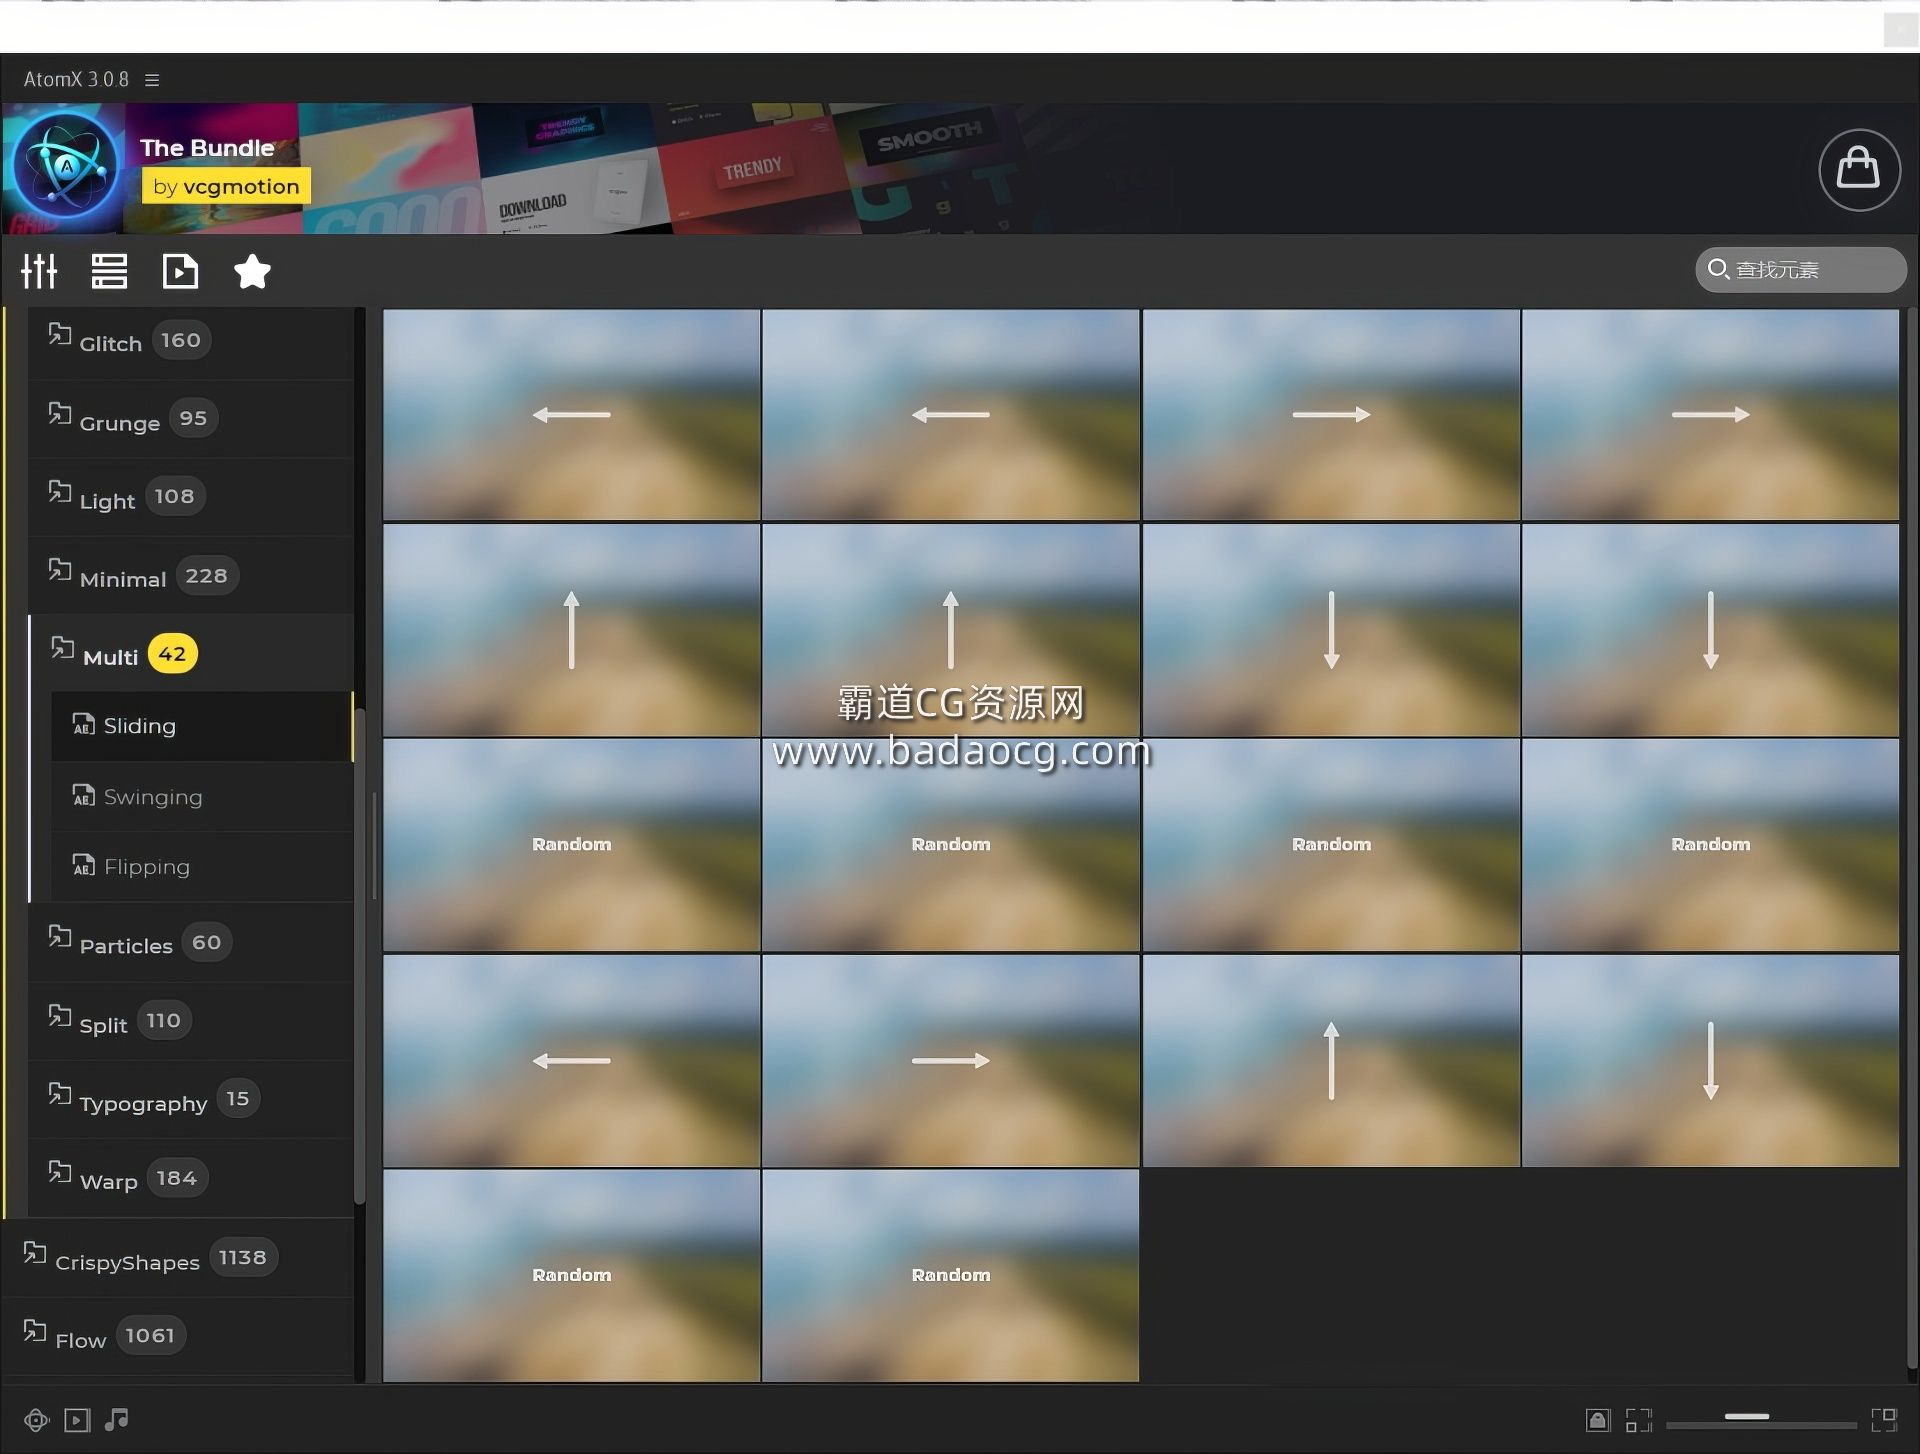Click the 228 count badge on Minimal
The width and height of the screenshot is (1920, 1454).
point(207,576)
